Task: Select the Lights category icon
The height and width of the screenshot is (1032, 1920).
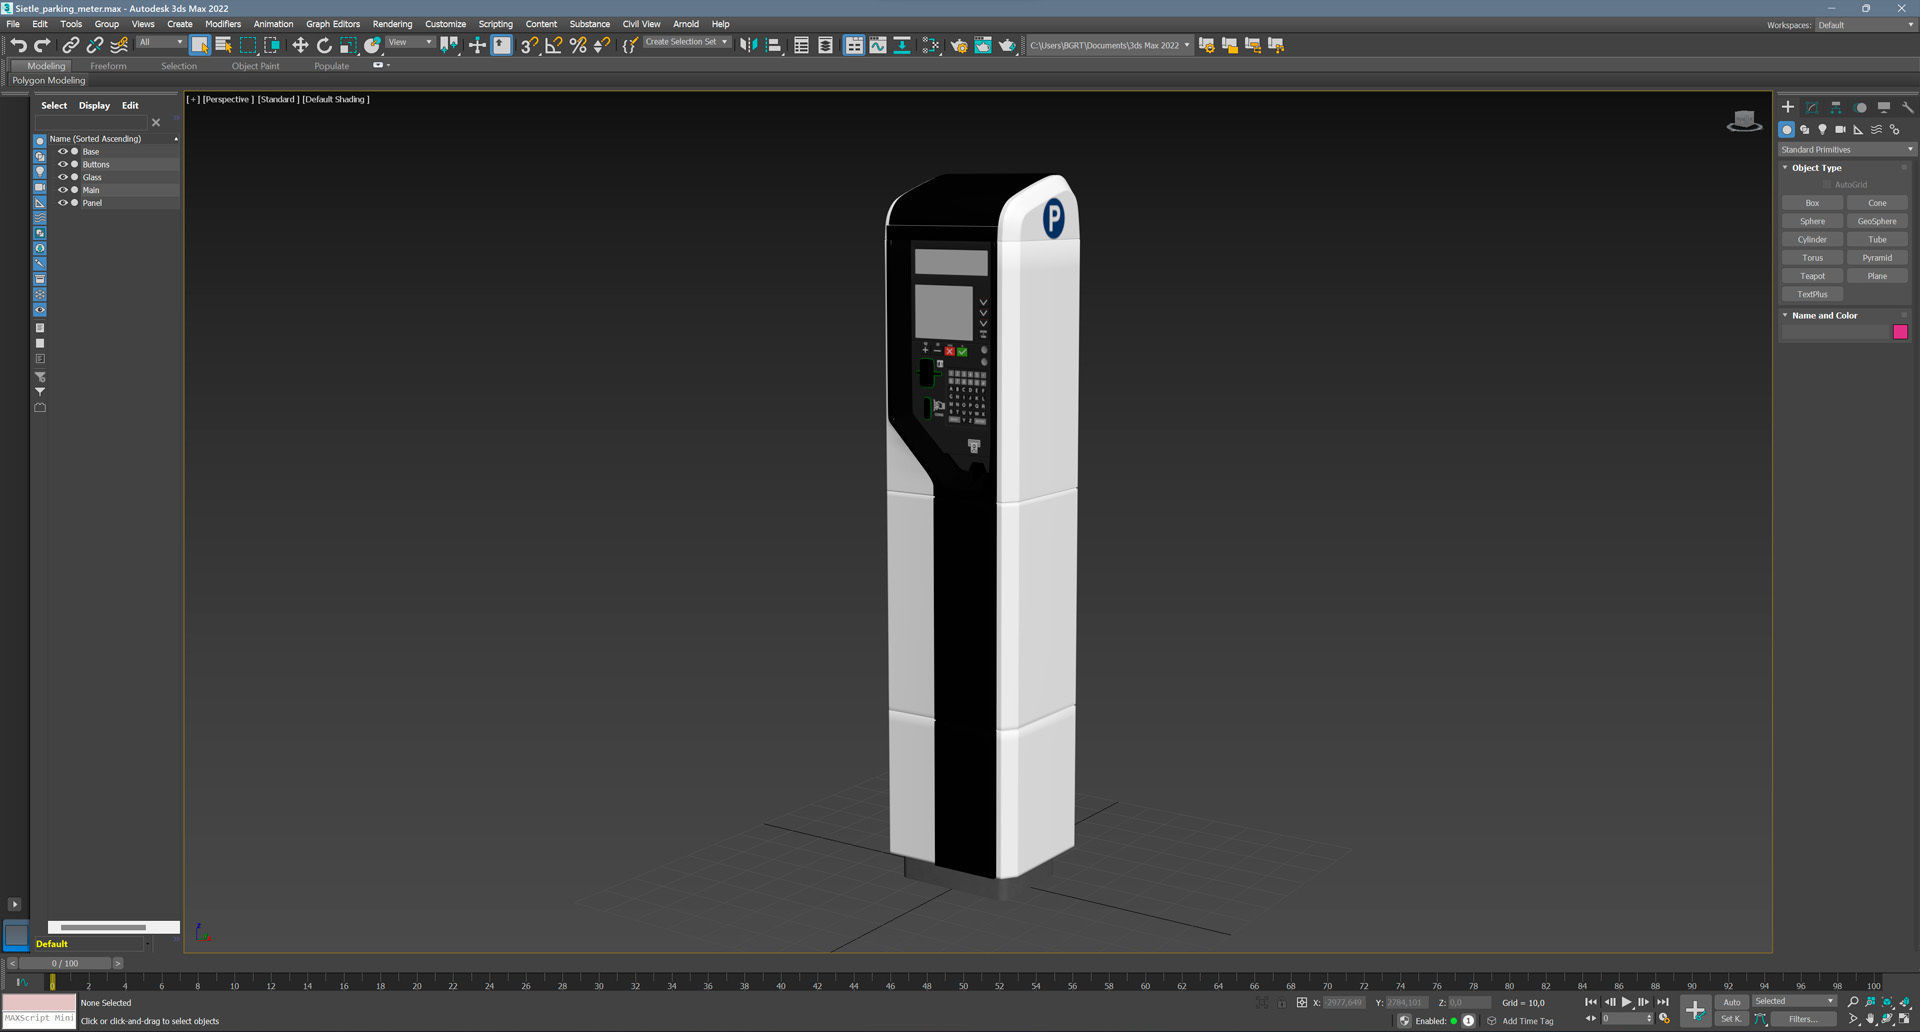Action: pos(1822,130)
